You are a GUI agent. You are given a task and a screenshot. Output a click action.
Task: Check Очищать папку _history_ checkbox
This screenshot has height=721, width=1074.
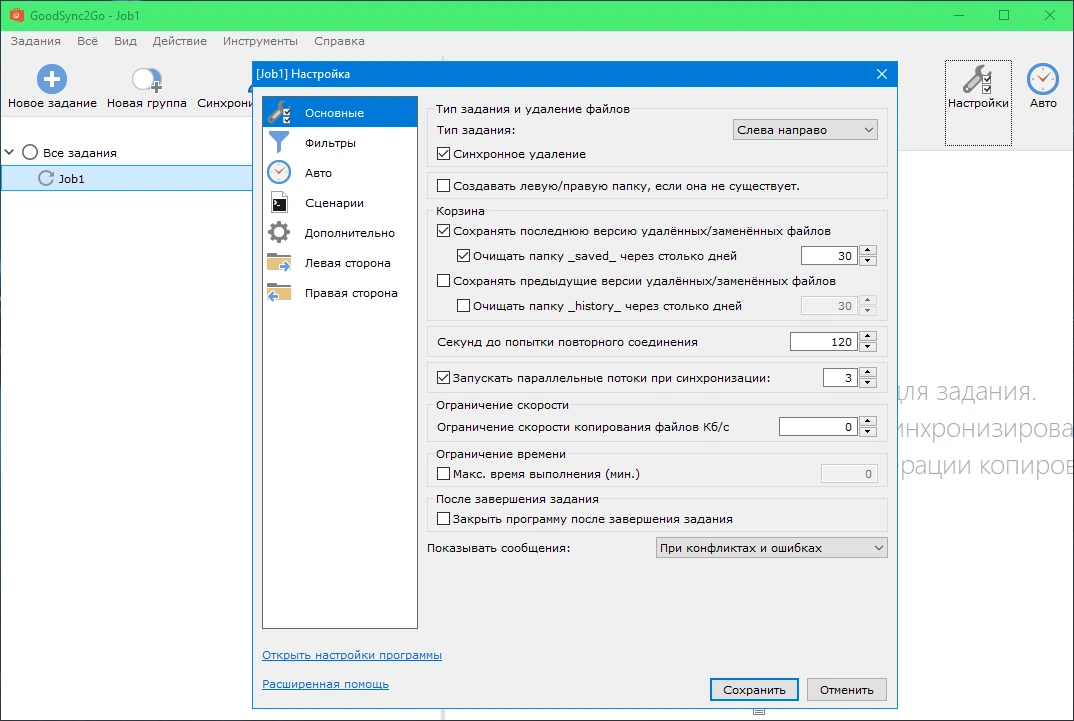463,306
